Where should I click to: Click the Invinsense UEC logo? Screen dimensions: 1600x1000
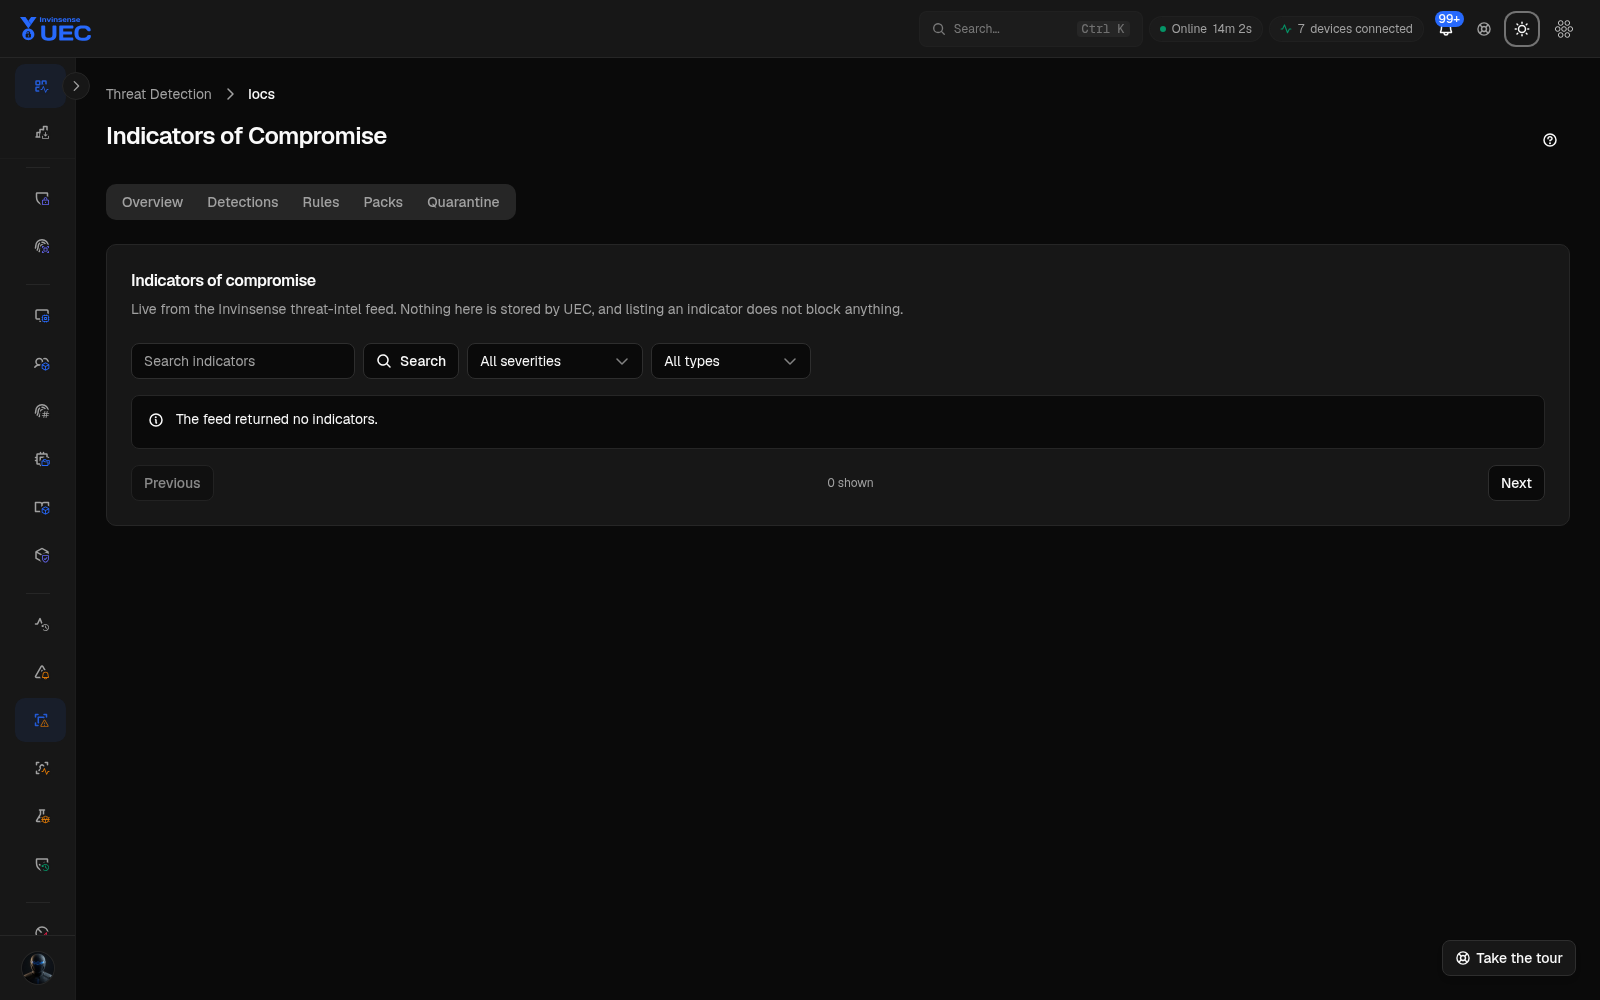pos(56,29)
